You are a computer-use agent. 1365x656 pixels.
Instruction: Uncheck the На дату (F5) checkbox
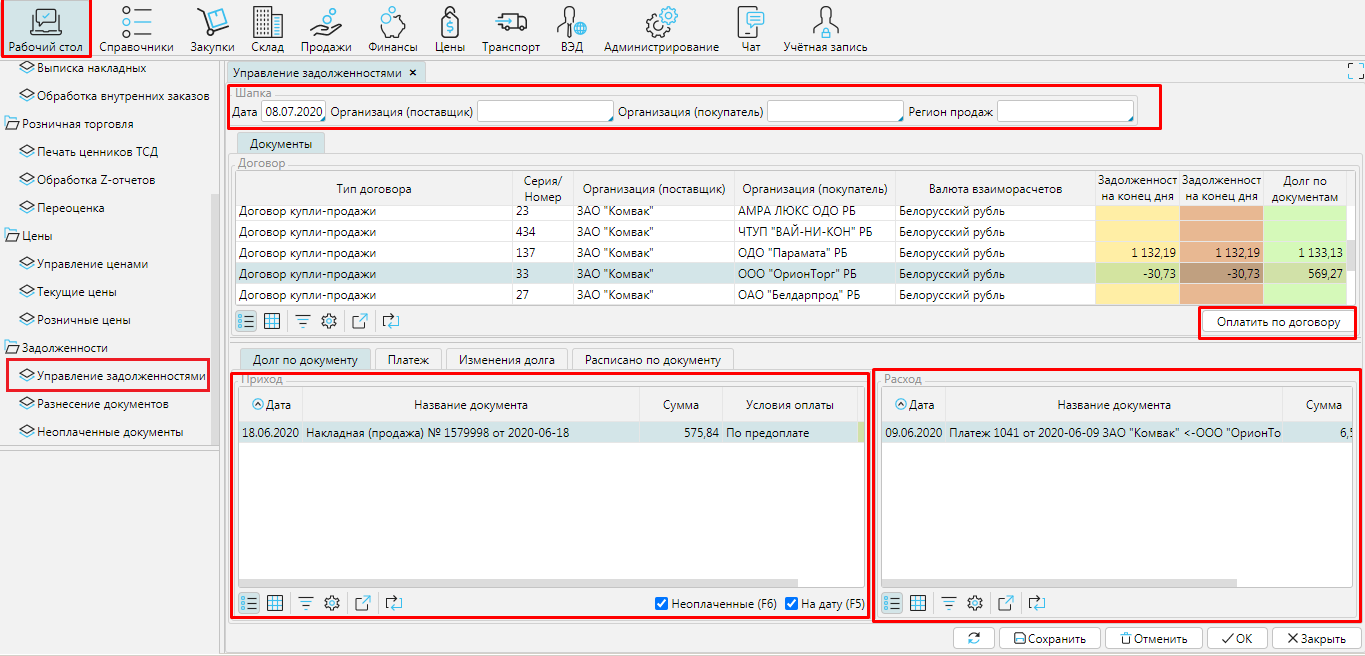point(791,604)
